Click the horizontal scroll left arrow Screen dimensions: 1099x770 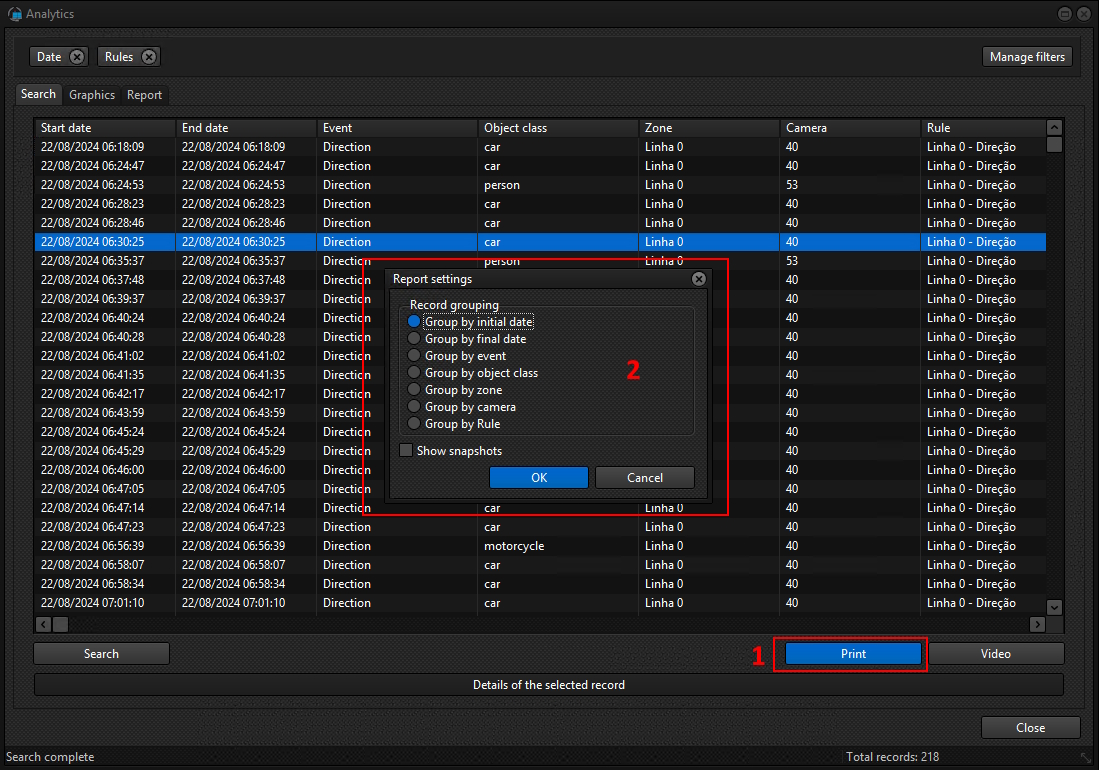point(42,624)
